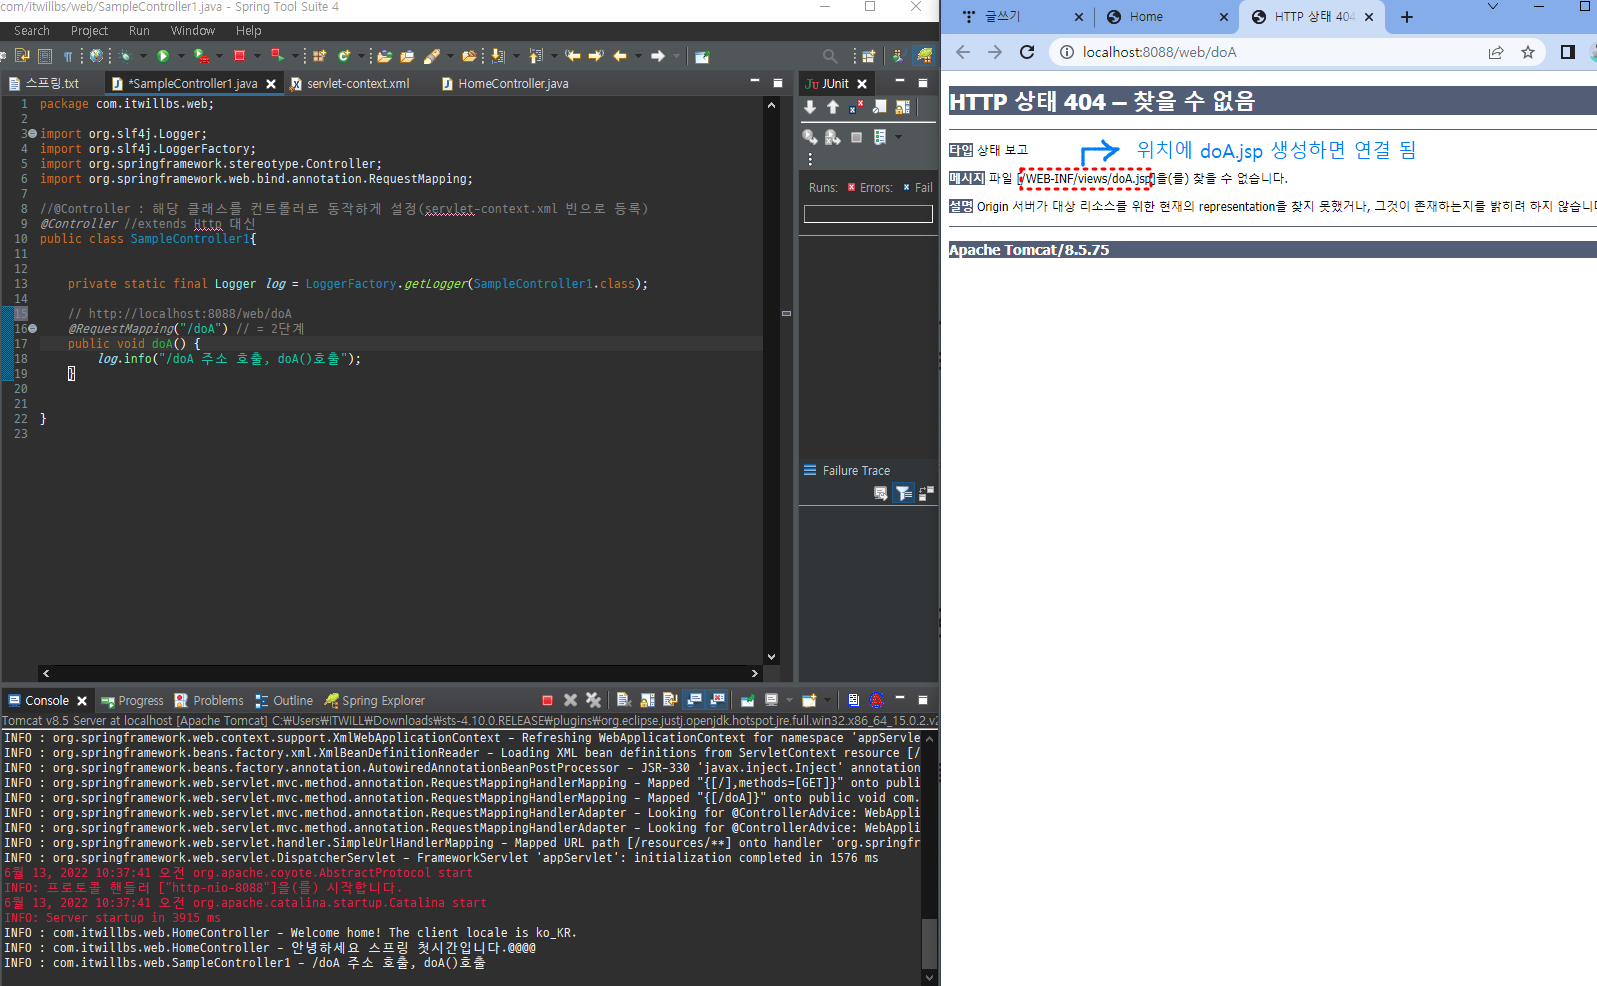
Task: Navigate forward with white right arrow
Action: (658, 56)
